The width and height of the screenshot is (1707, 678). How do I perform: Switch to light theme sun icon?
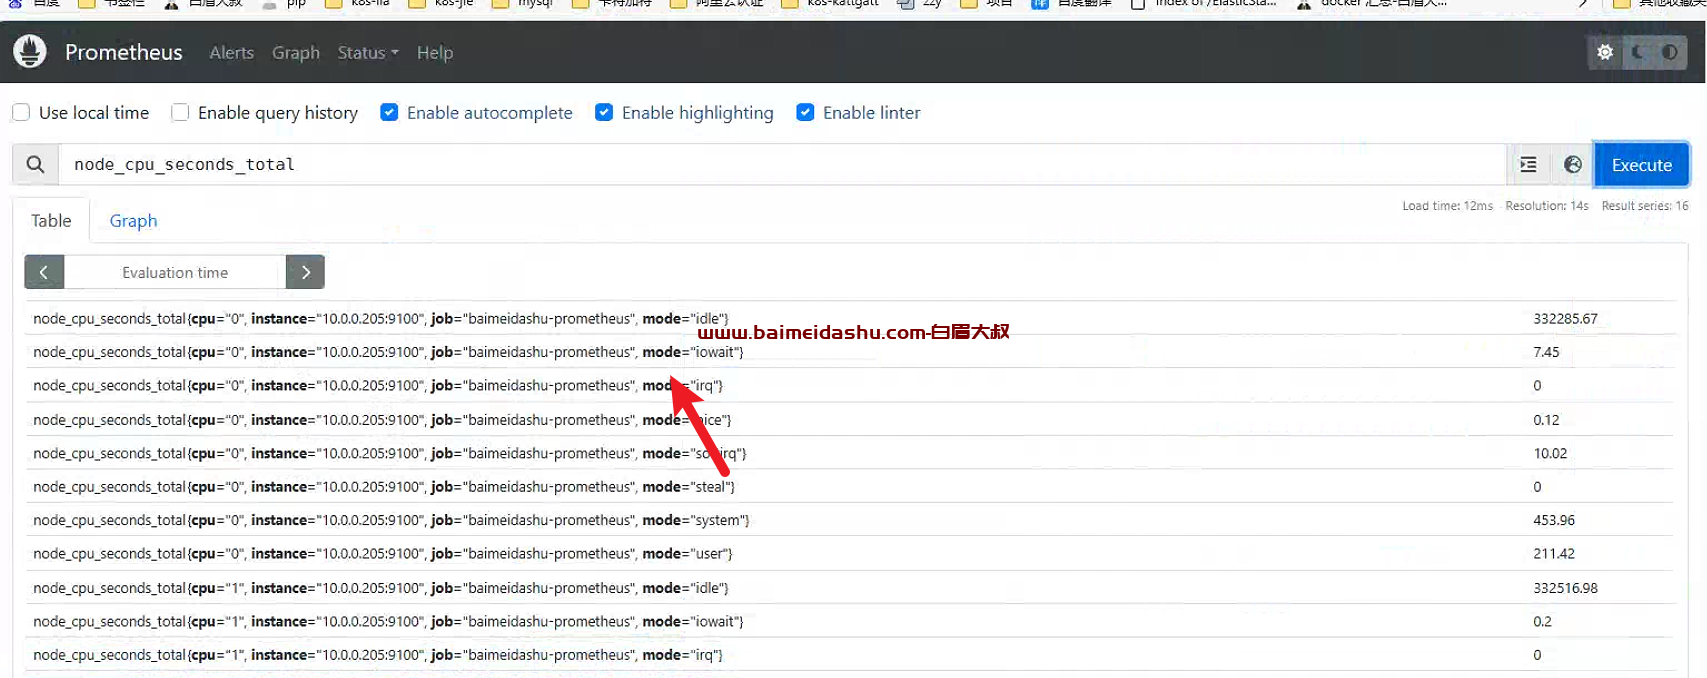coord(1605,52)
